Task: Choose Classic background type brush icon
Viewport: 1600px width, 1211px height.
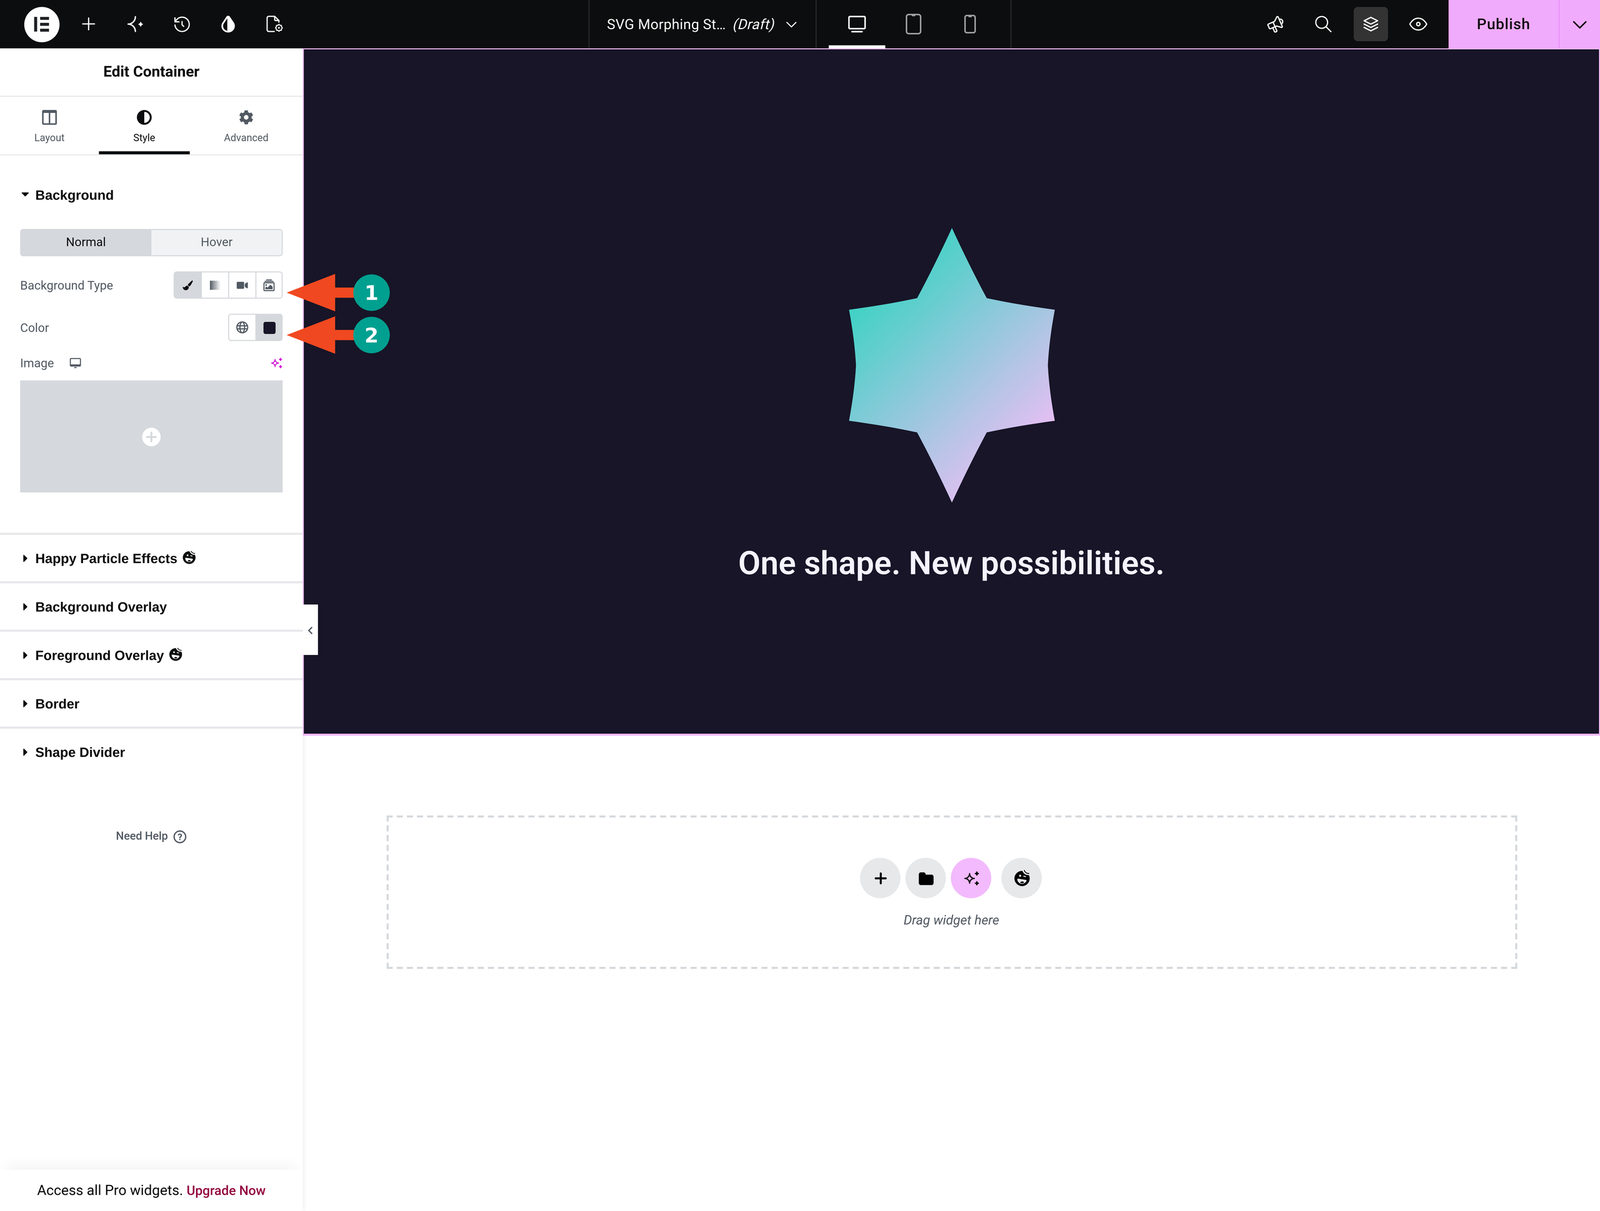Action: [188, 285]
